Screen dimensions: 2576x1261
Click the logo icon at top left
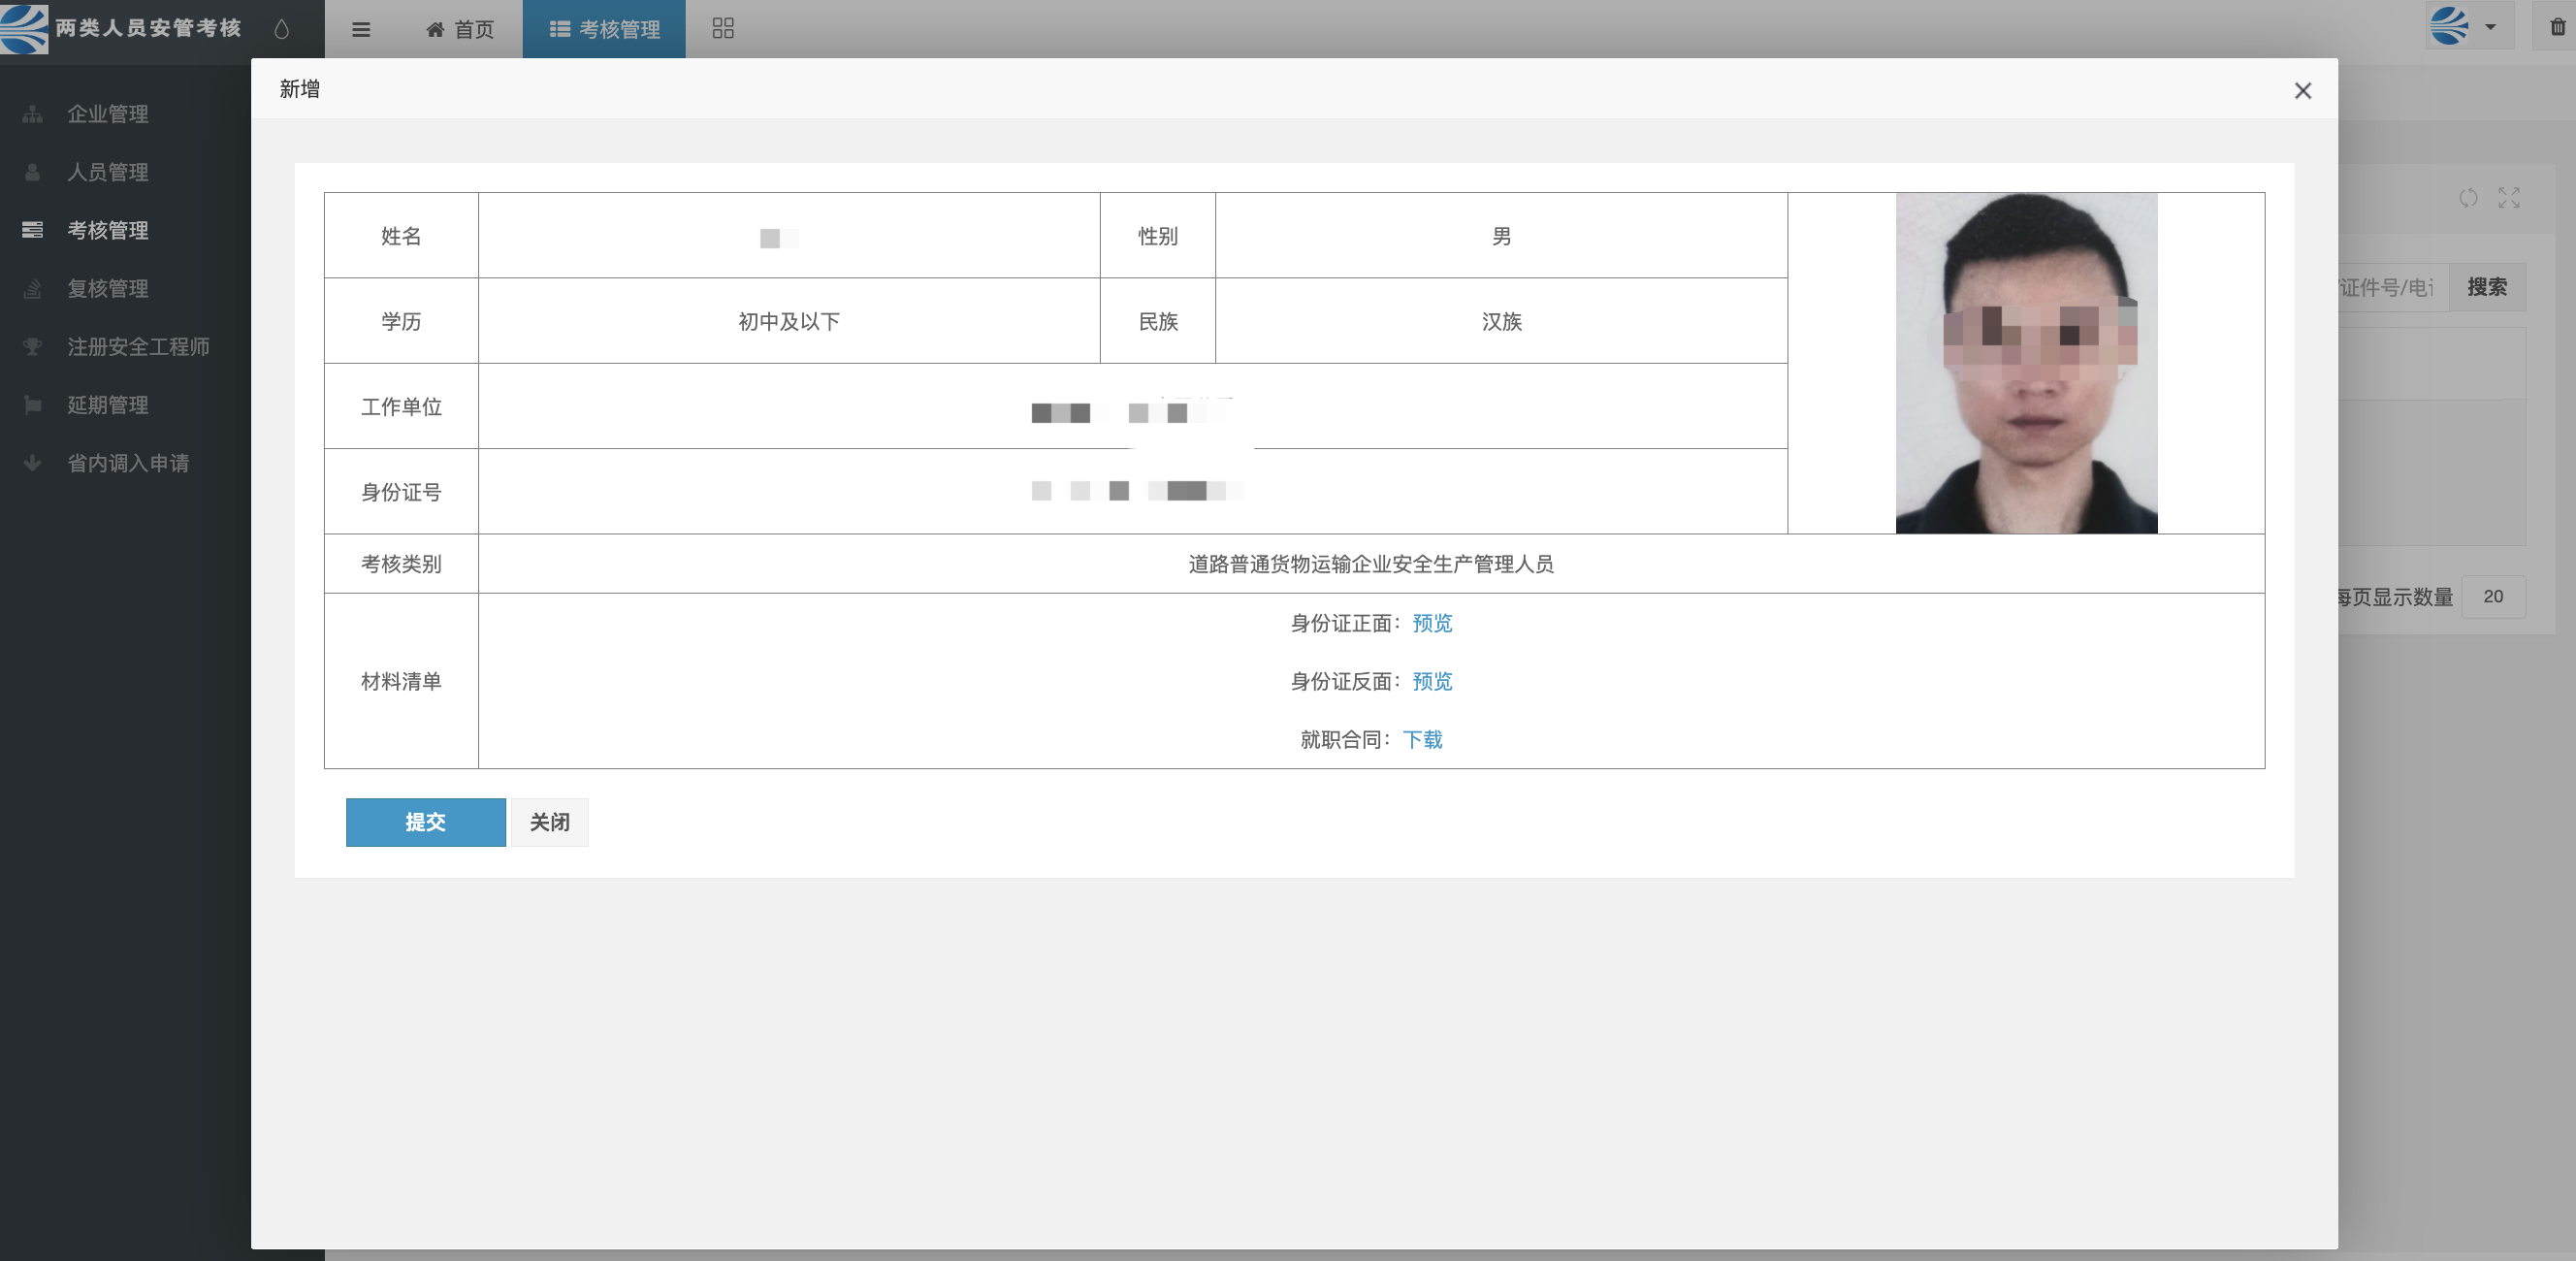pyautogui.click(x=24, y=28)
